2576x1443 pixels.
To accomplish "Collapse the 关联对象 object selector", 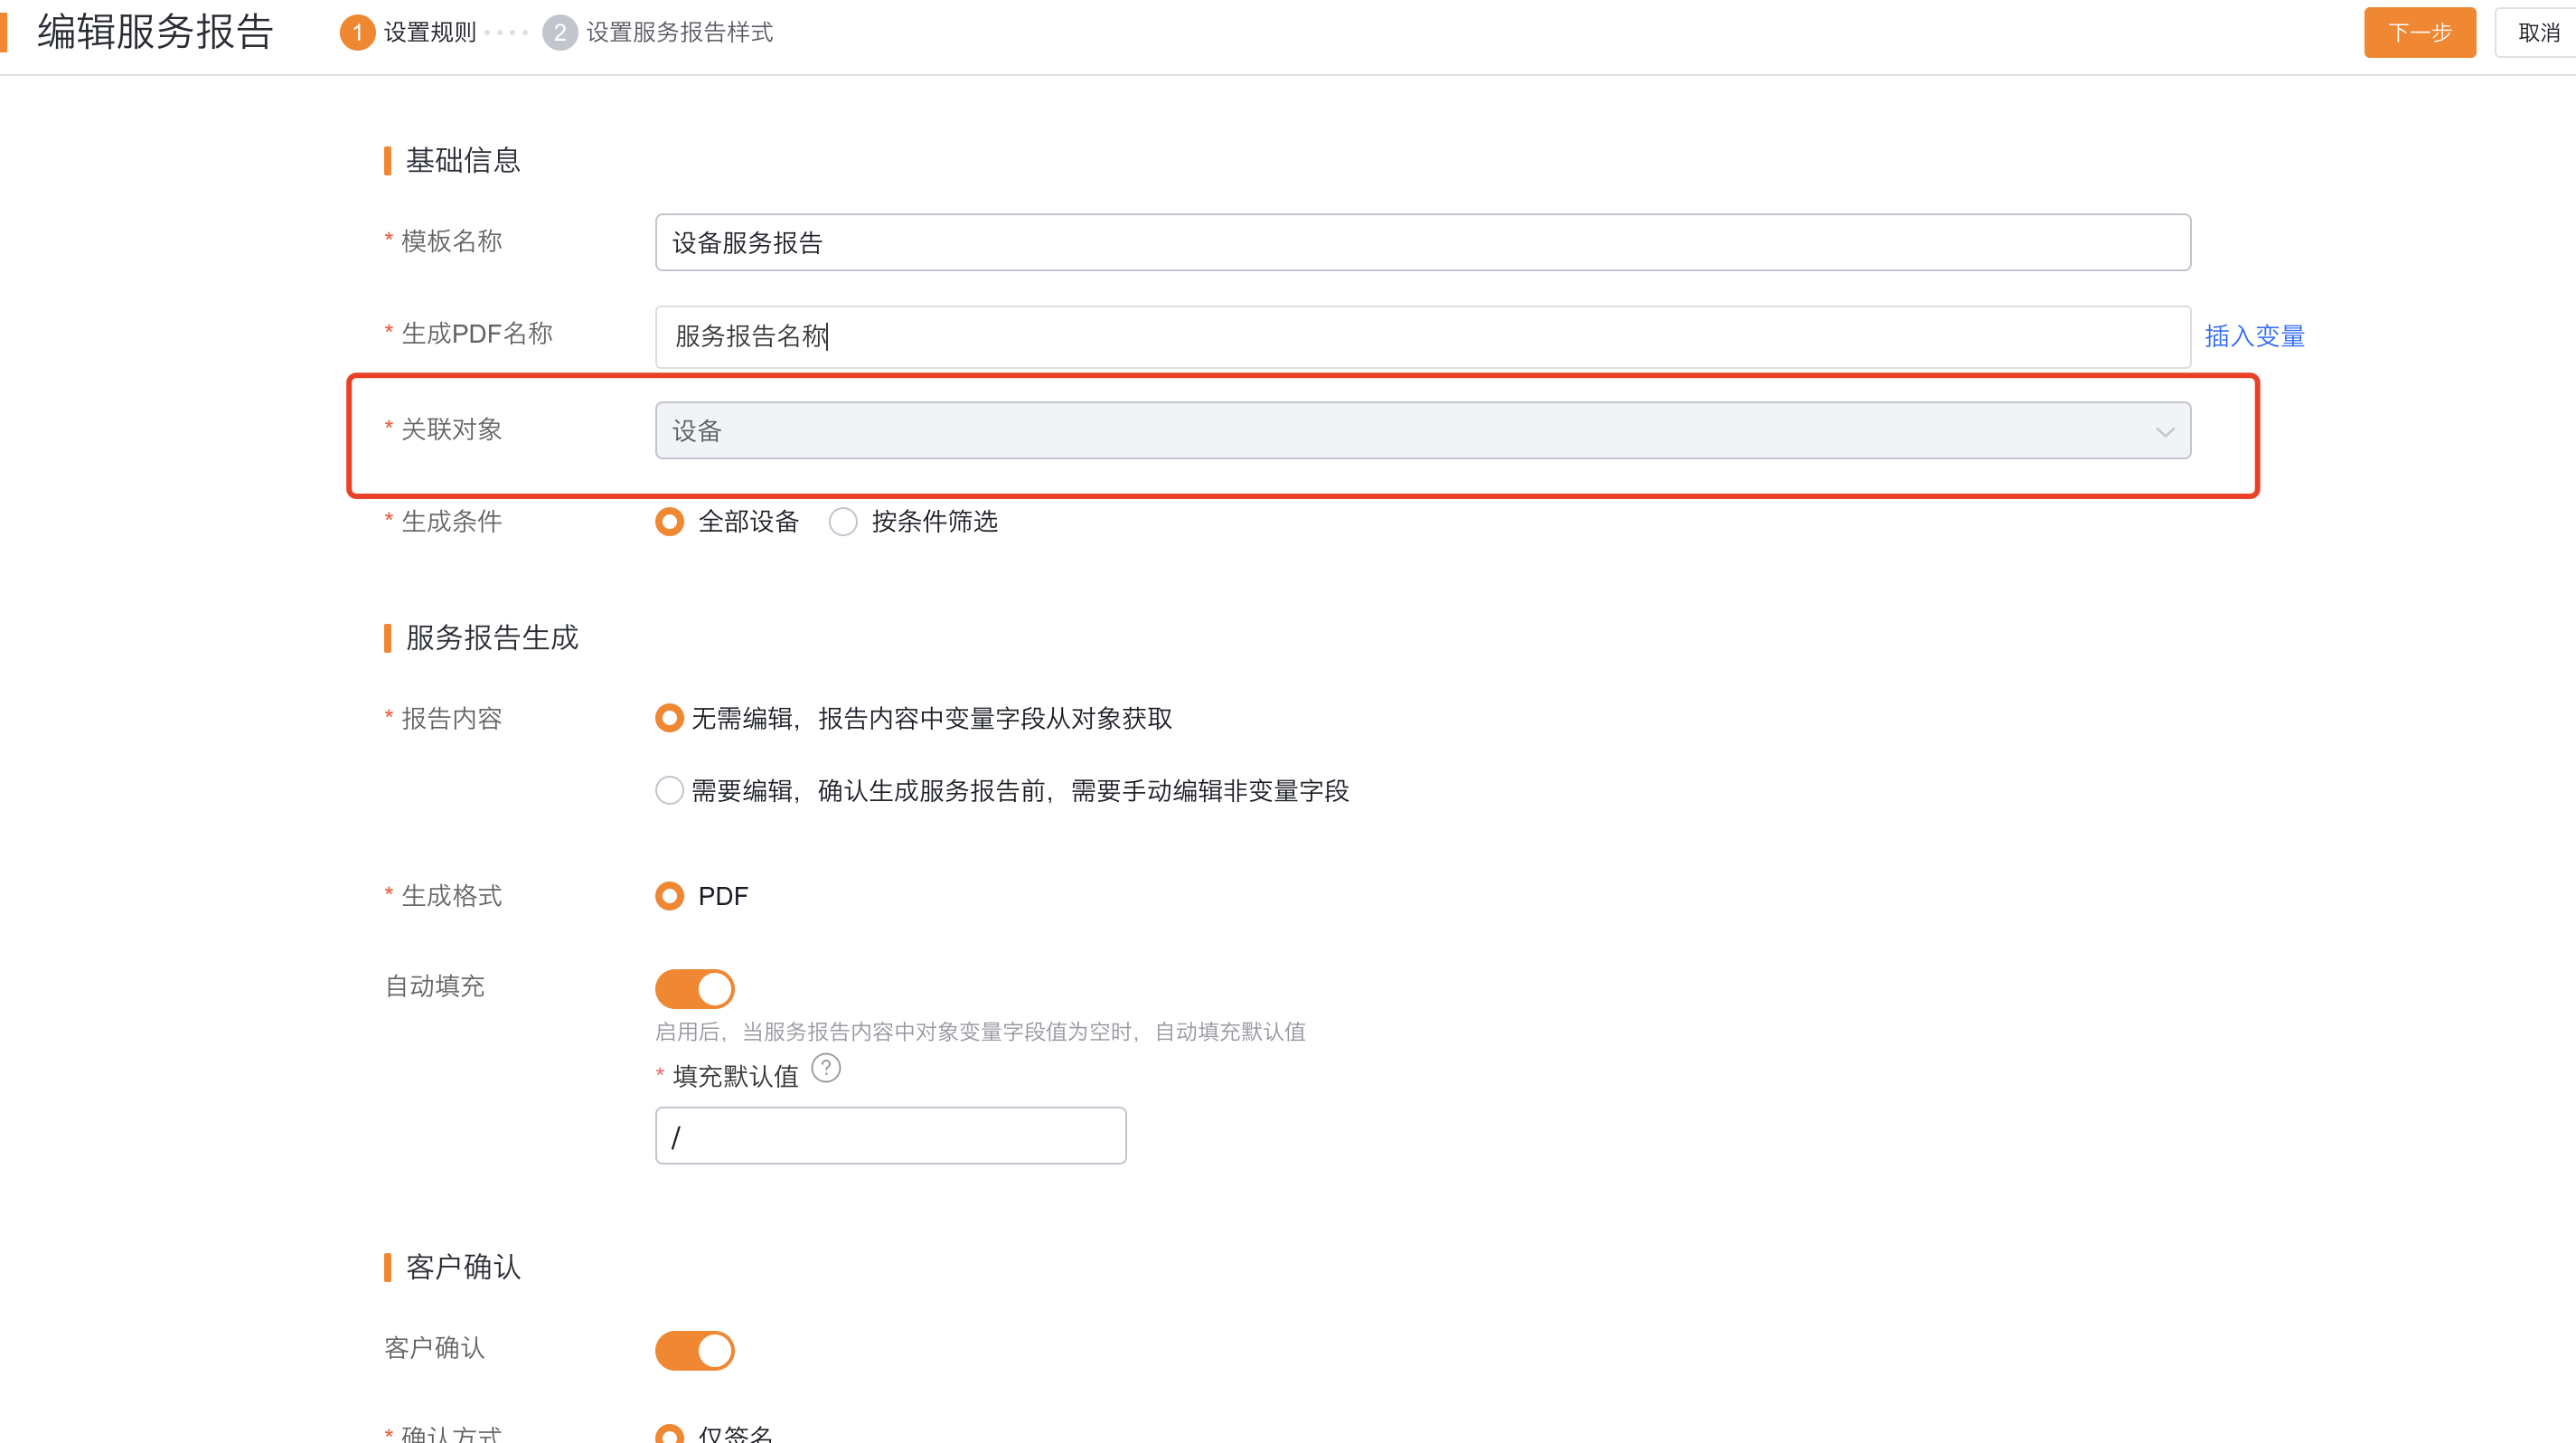I will 2165,431.
